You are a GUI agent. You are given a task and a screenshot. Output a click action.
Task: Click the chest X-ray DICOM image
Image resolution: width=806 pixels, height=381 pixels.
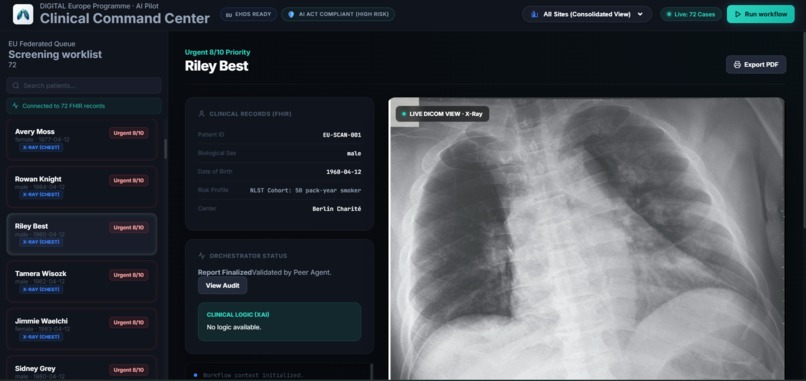pyautogui.click(x=587, y=239)
